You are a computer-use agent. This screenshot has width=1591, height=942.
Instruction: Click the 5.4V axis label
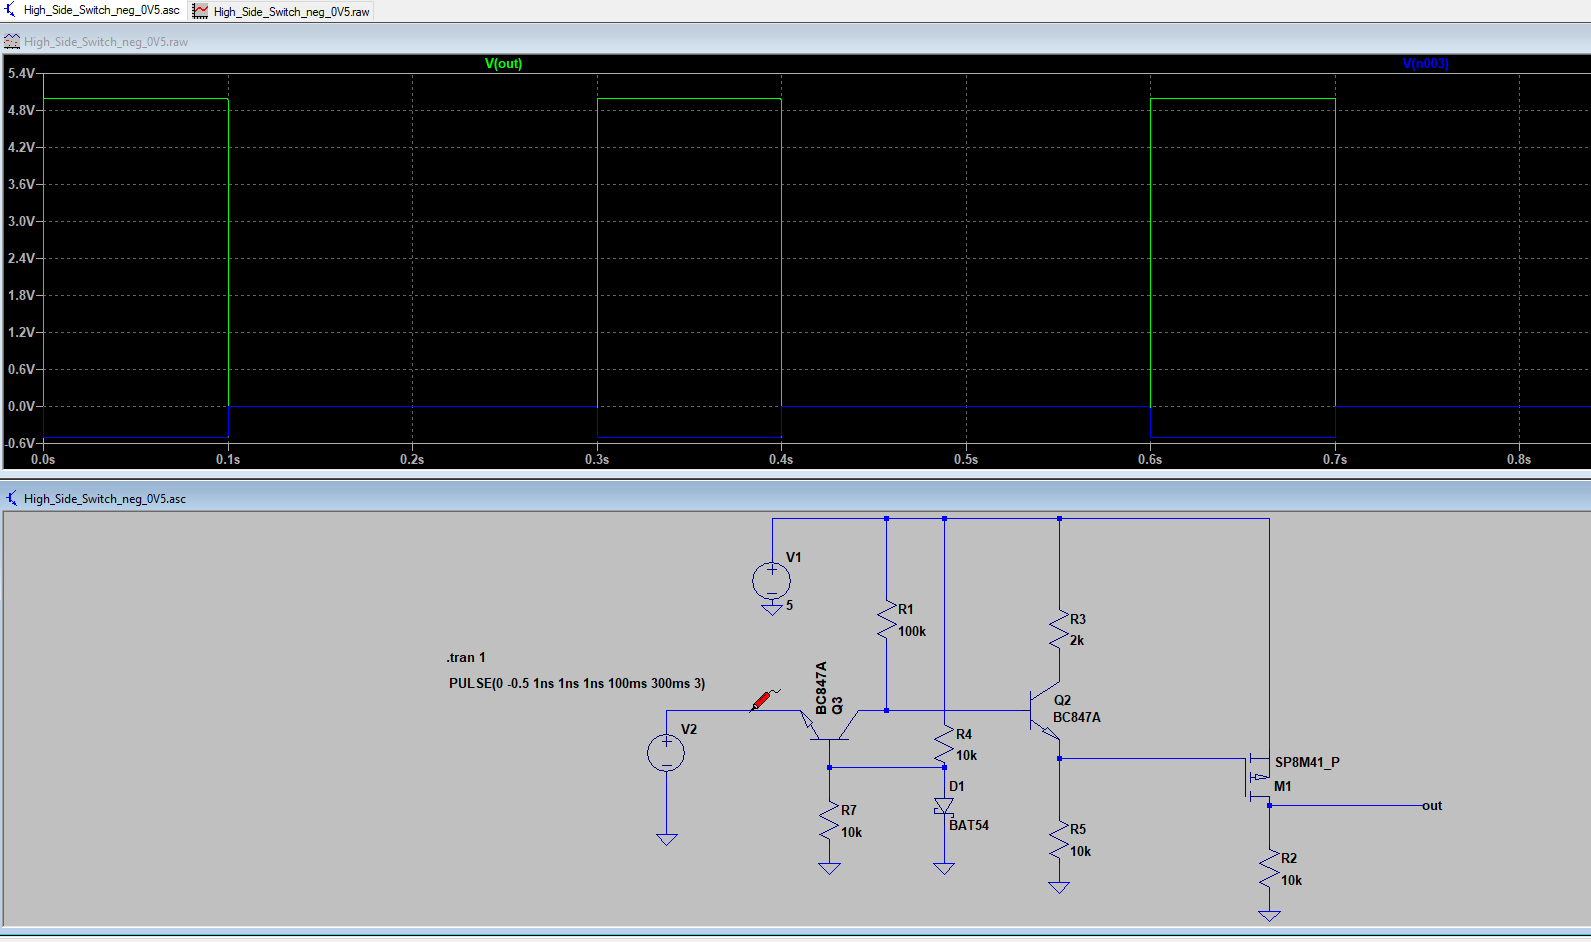pyautogui.click(x=21, y=73)
